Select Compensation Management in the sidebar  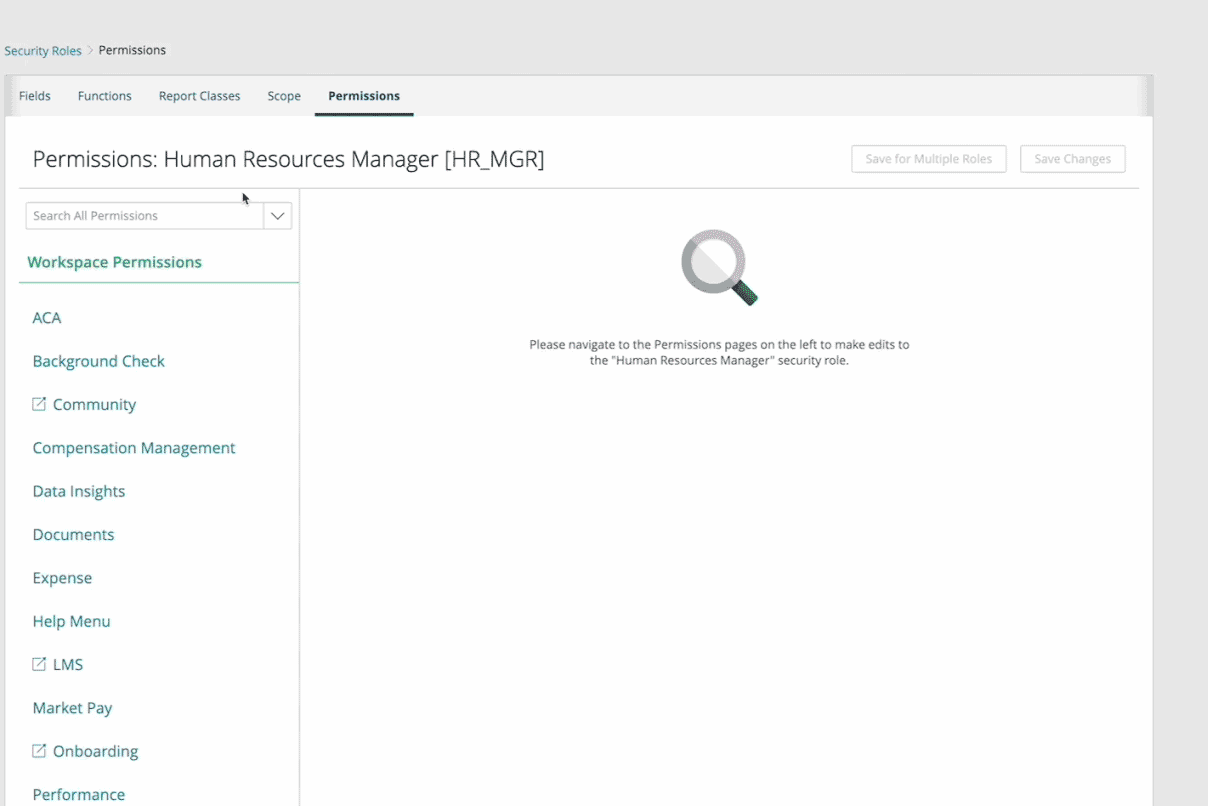134,448
